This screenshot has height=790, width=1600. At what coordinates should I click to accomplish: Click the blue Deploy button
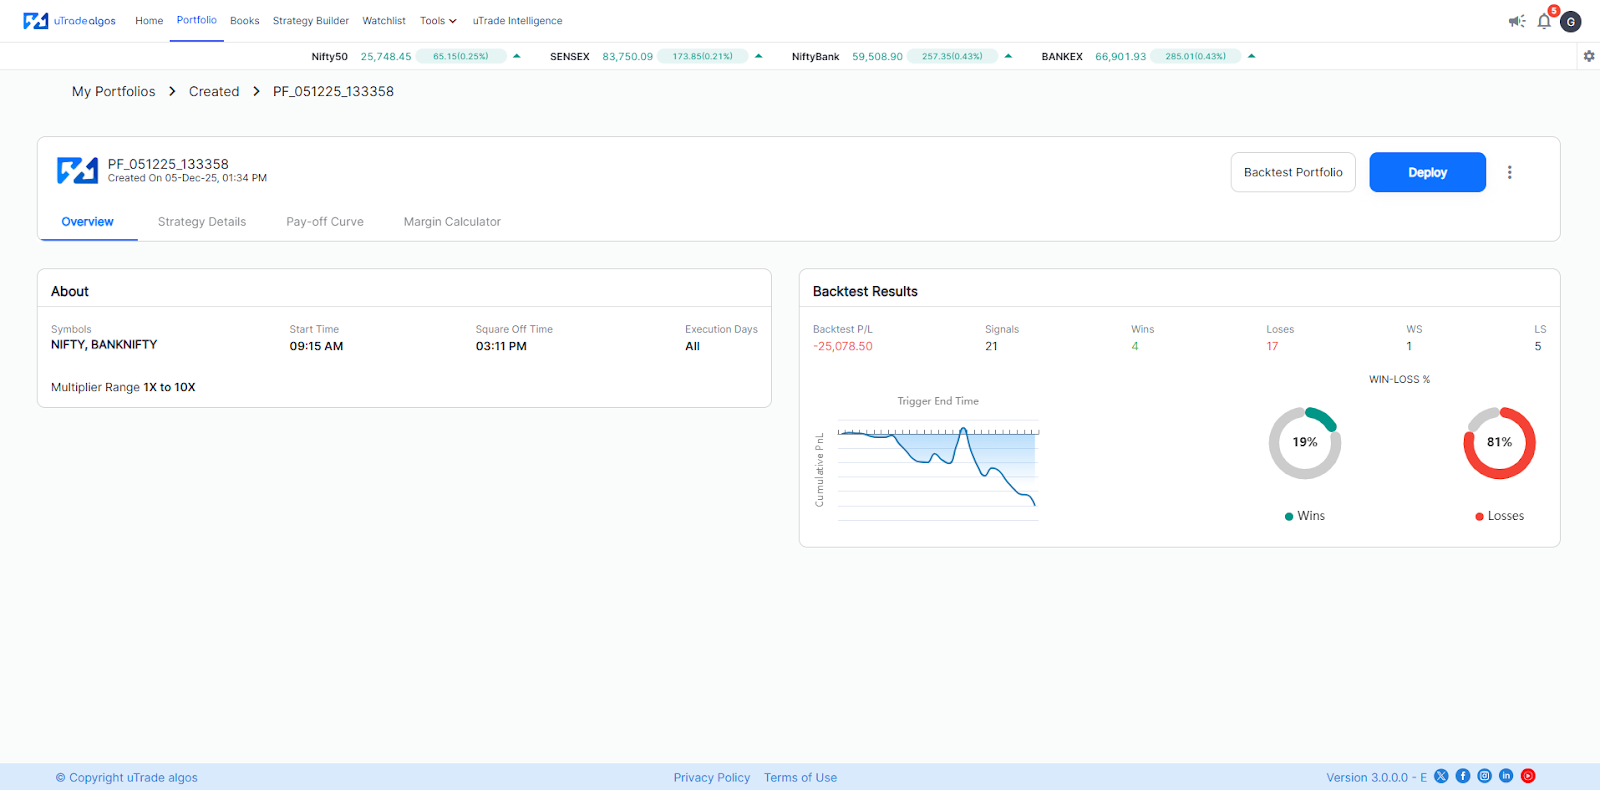1427,172
